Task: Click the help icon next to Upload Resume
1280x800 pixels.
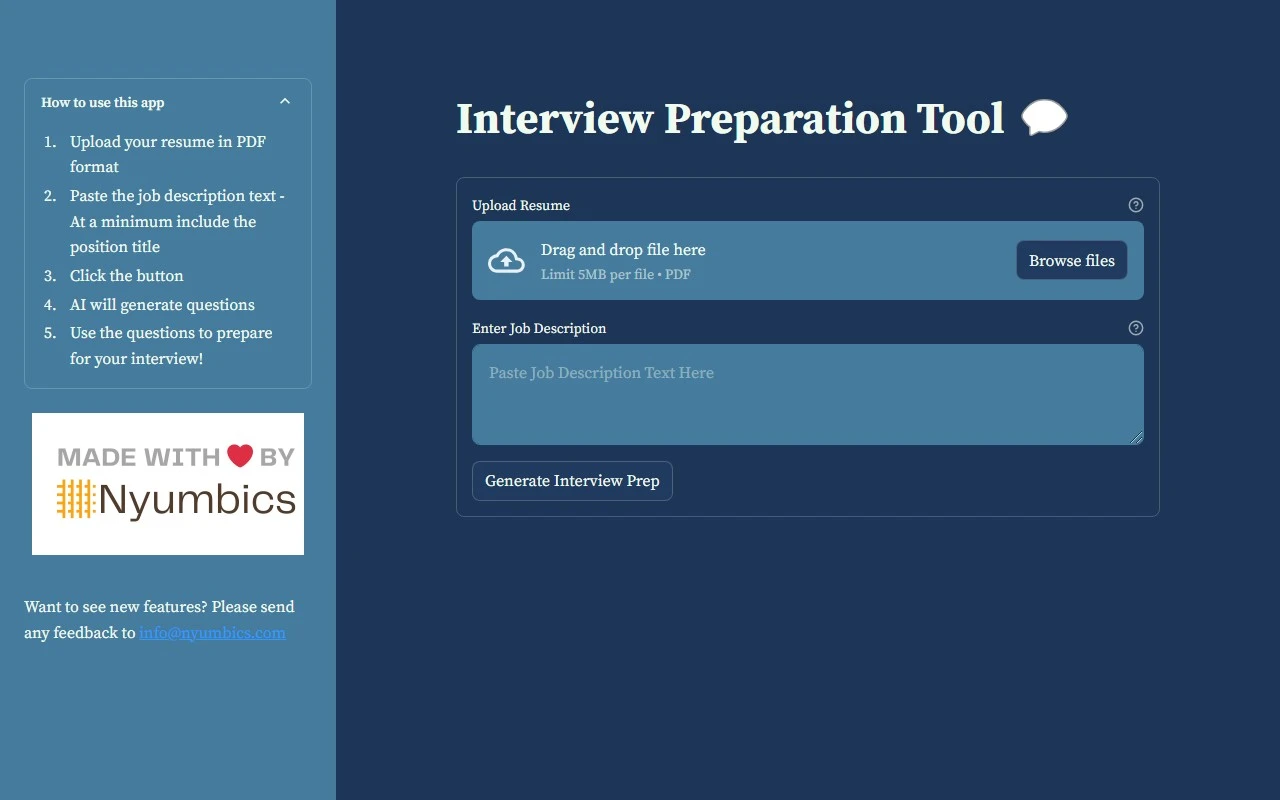Action: point(1136,205)
